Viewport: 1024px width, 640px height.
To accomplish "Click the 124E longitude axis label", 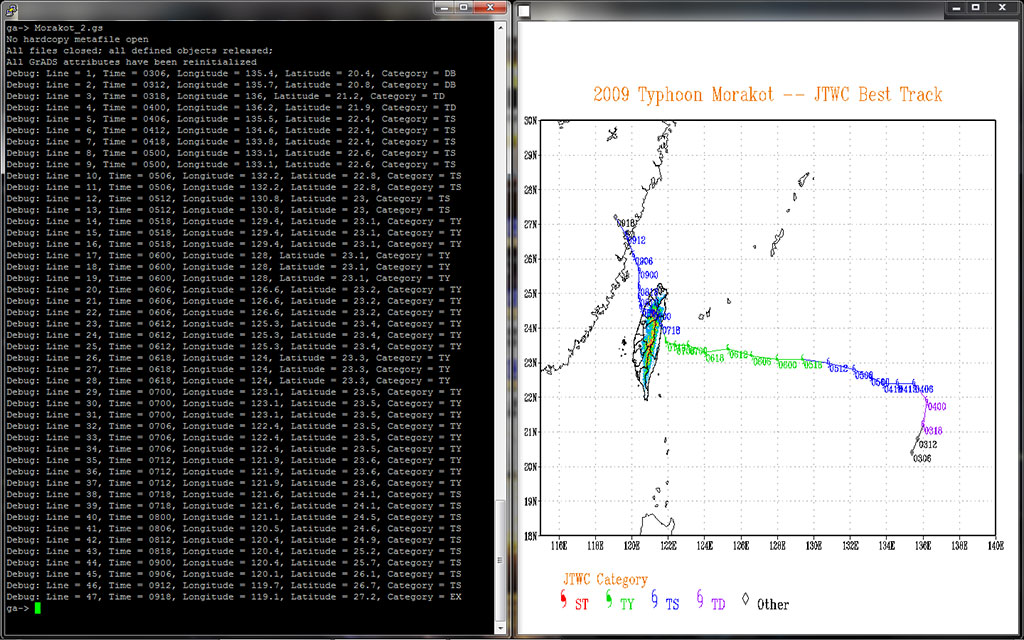I will 705,545.
